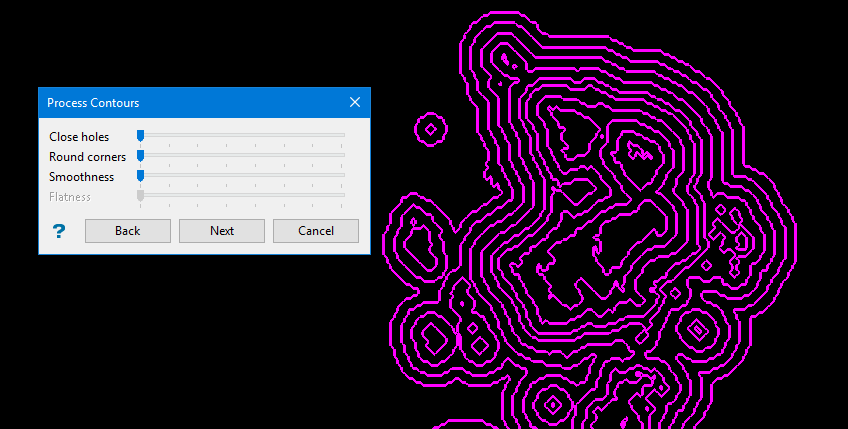The image size is (848, 429).
Task: Close the Process Contours dialog window
Action: click(355, 102)
